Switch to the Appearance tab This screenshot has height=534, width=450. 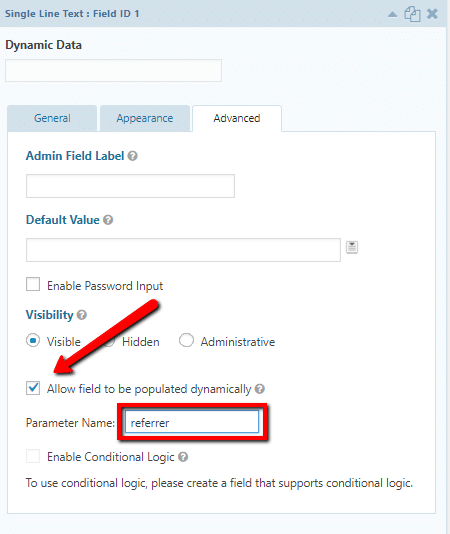[x=145, y=119]
